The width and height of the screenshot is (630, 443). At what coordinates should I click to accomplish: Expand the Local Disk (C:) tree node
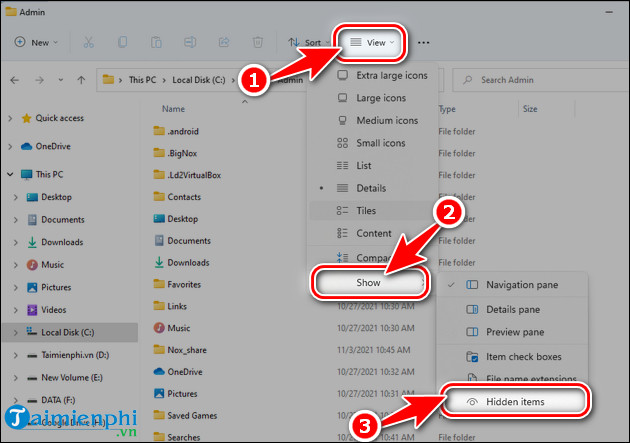[x=16, y=333]
